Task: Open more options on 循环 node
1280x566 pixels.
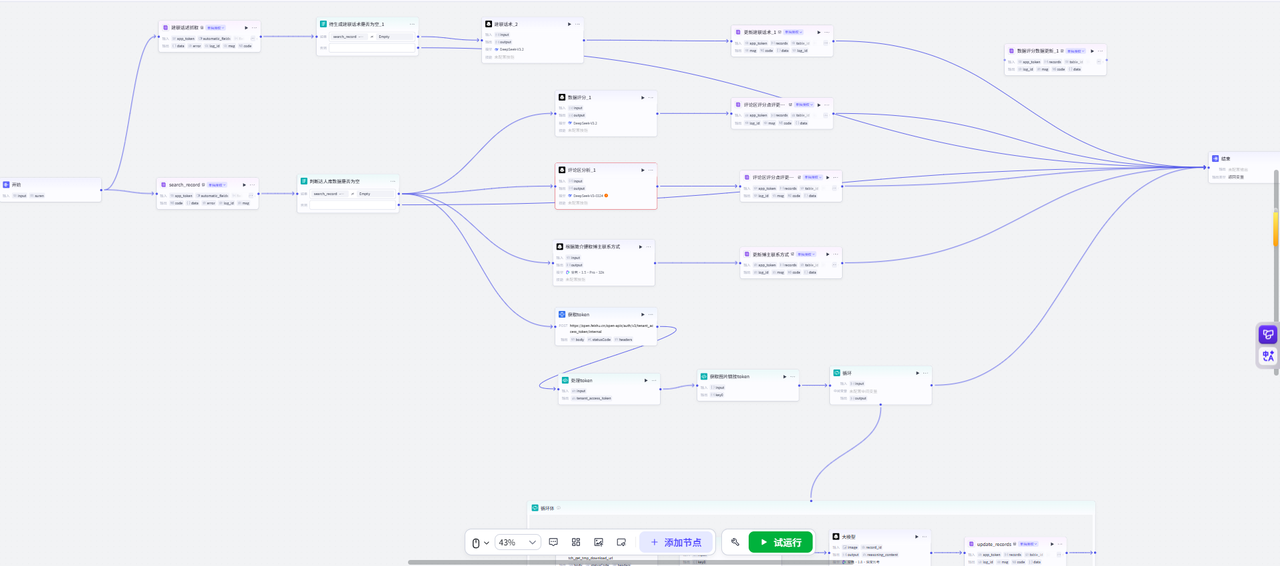Action: coord(924,373)
